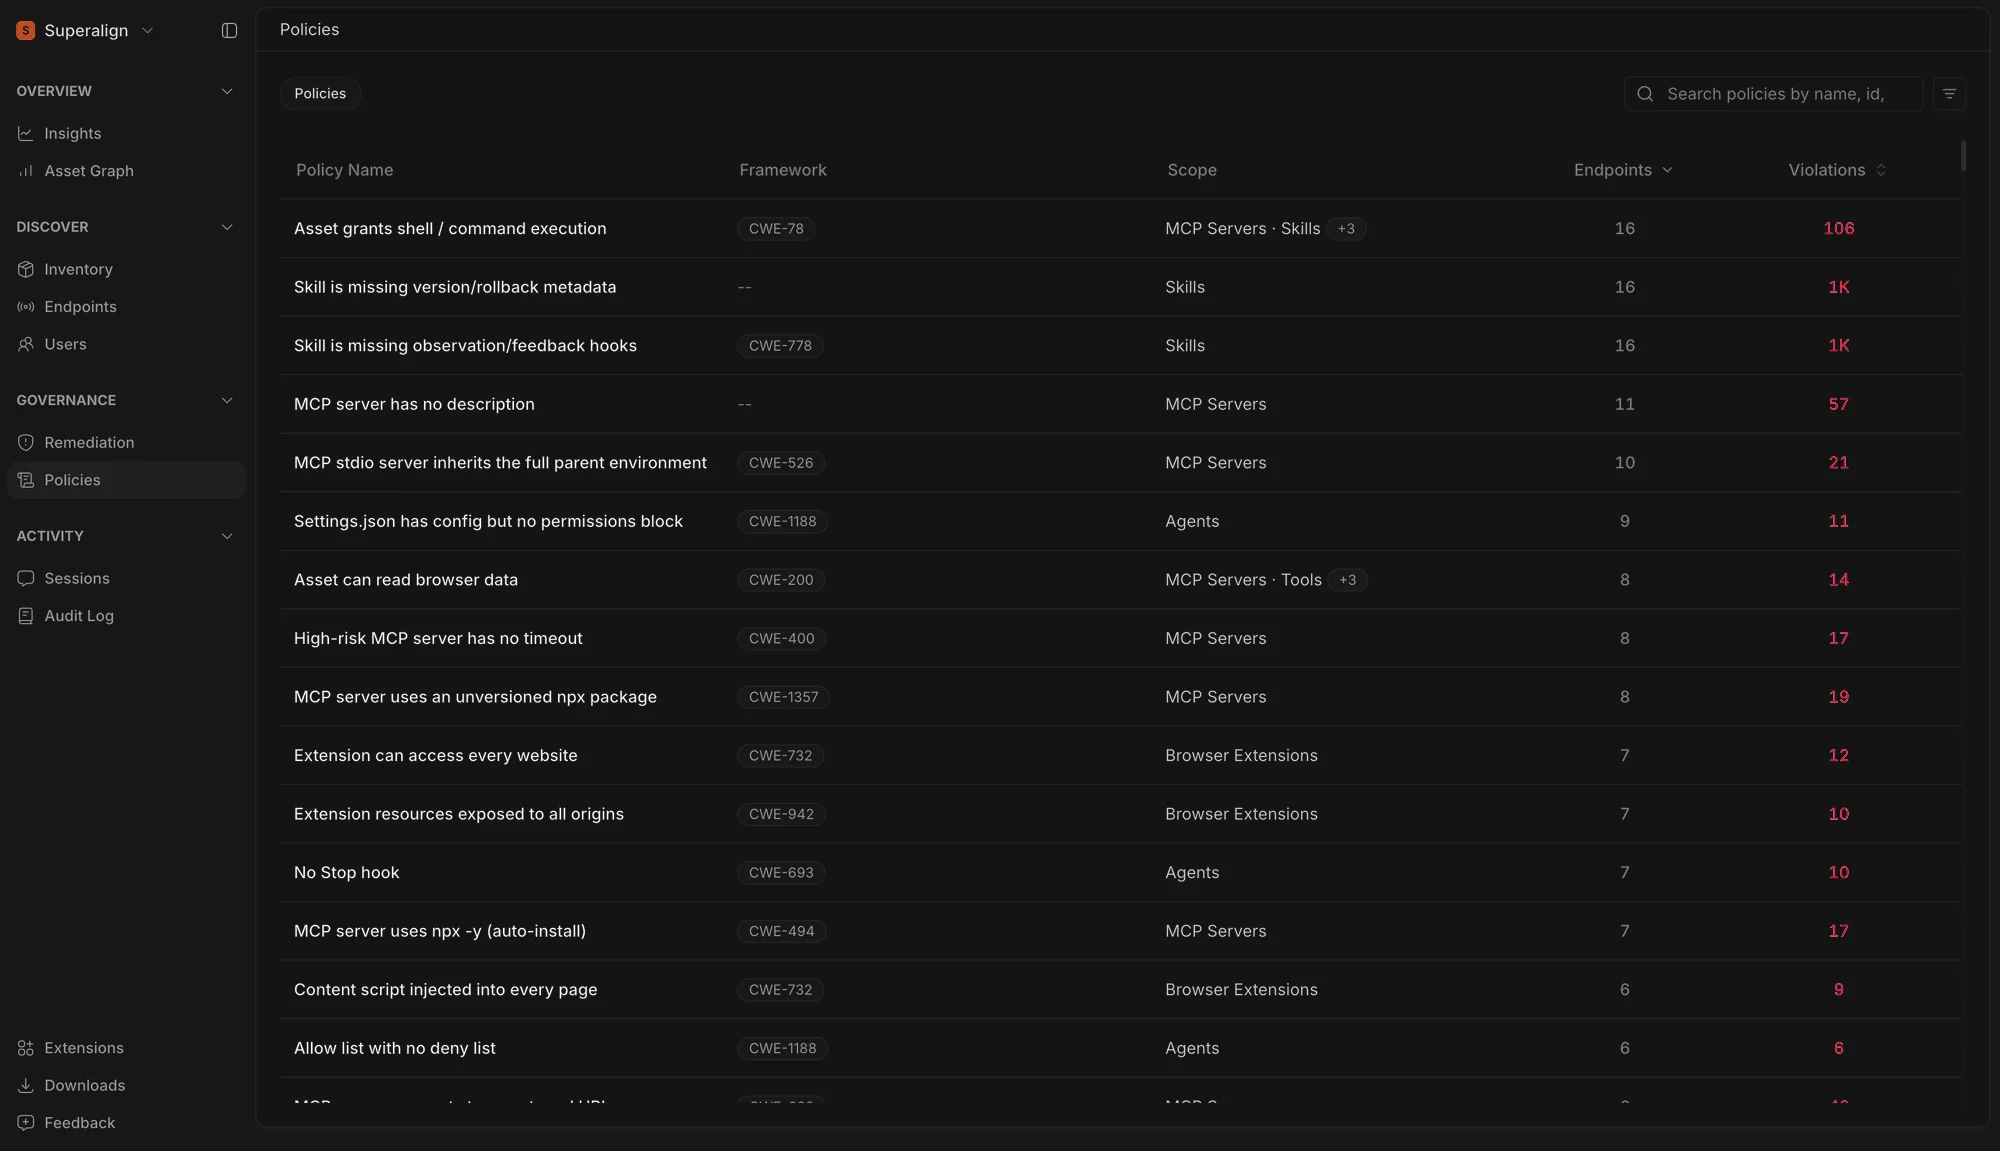The image size is (2000, 1151).
Task: Collapse the Activity section chevron
Action: click(227, 536)
